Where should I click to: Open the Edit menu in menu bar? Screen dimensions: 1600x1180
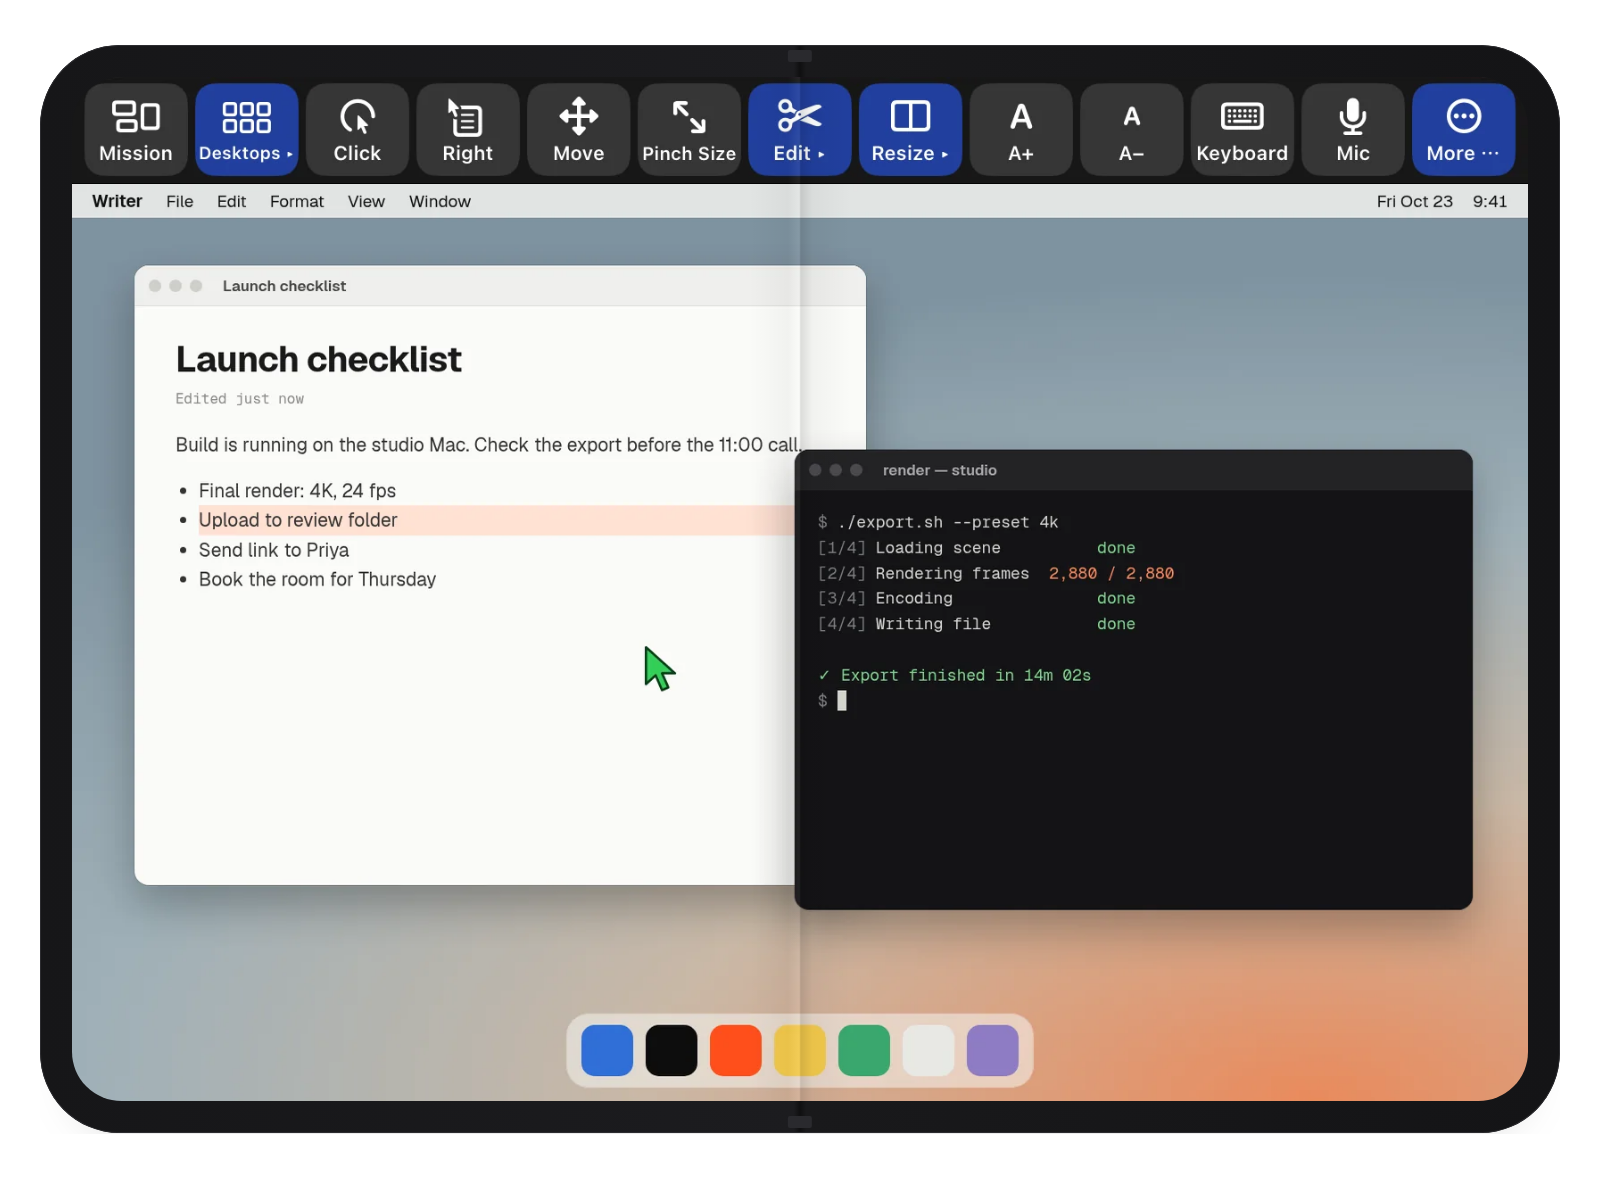point(231,201)
